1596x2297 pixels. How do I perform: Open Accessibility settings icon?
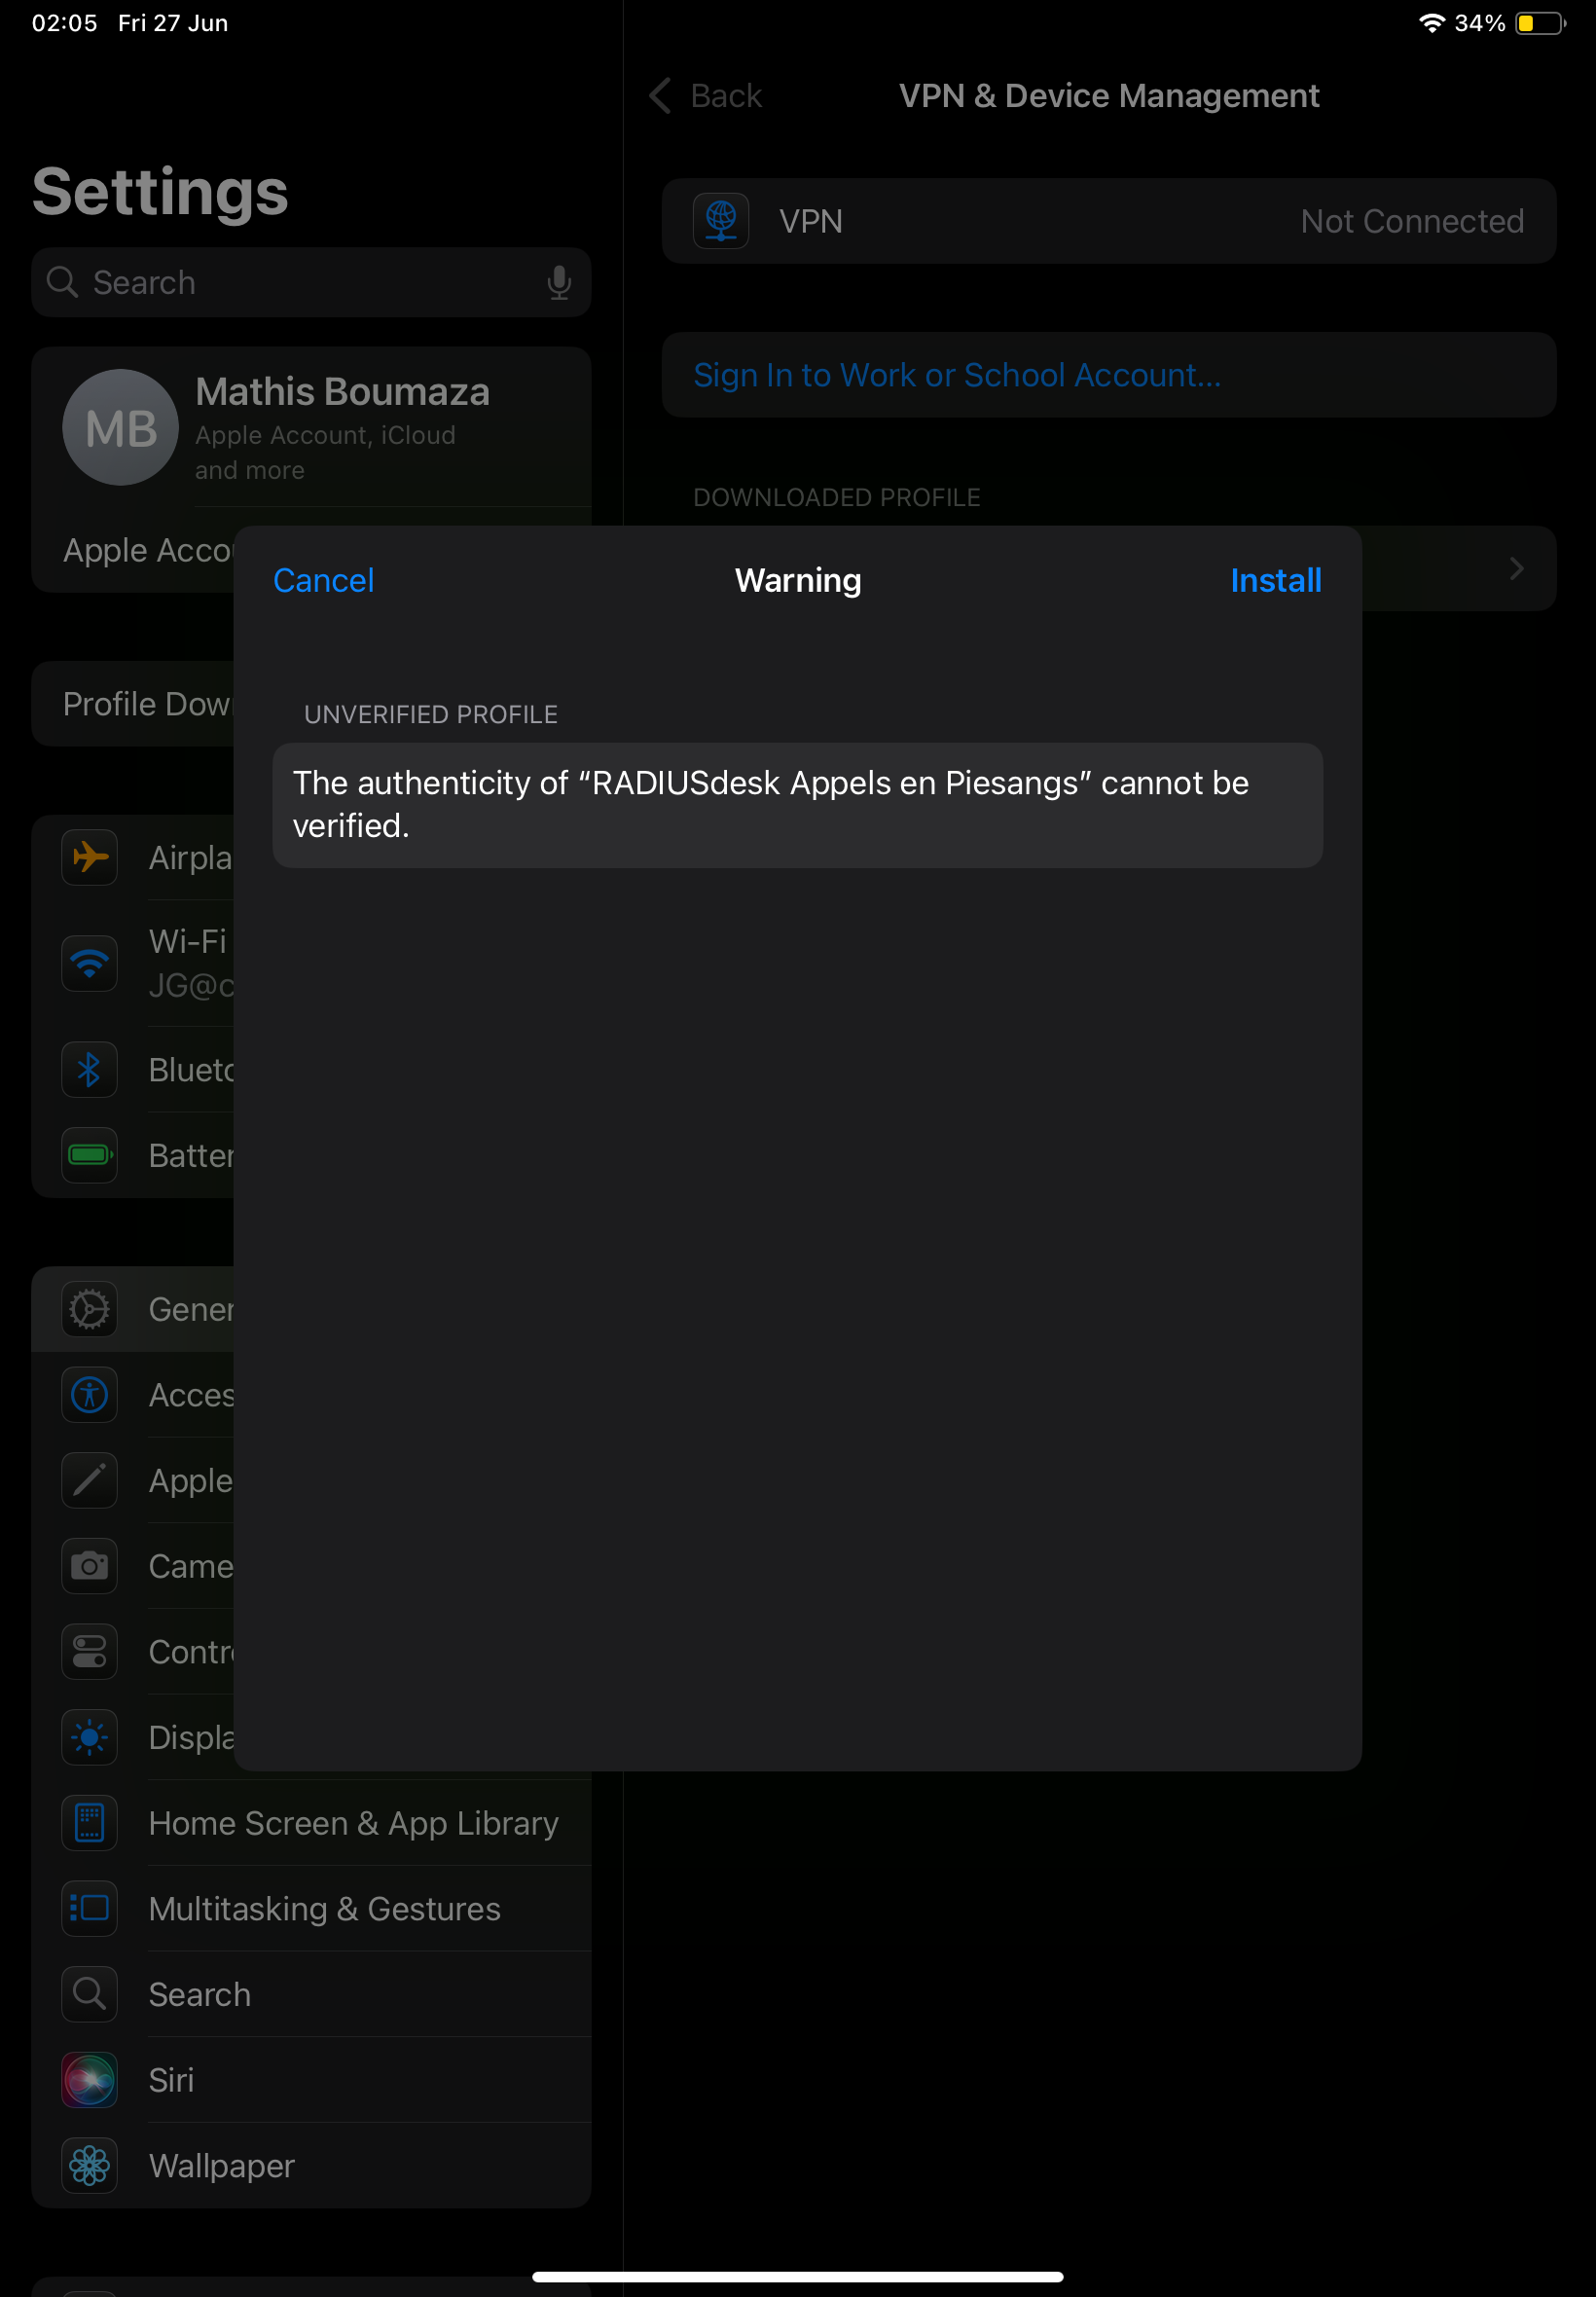90,1394
